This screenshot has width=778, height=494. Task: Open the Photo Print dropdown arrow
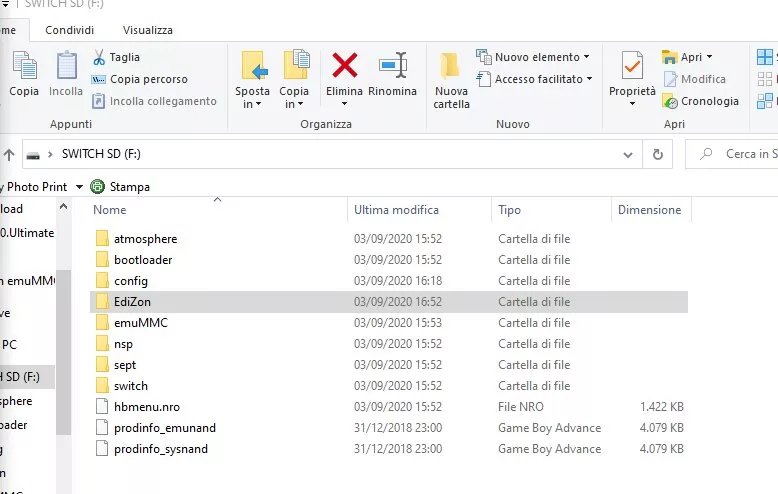click(x=79, y=187)
